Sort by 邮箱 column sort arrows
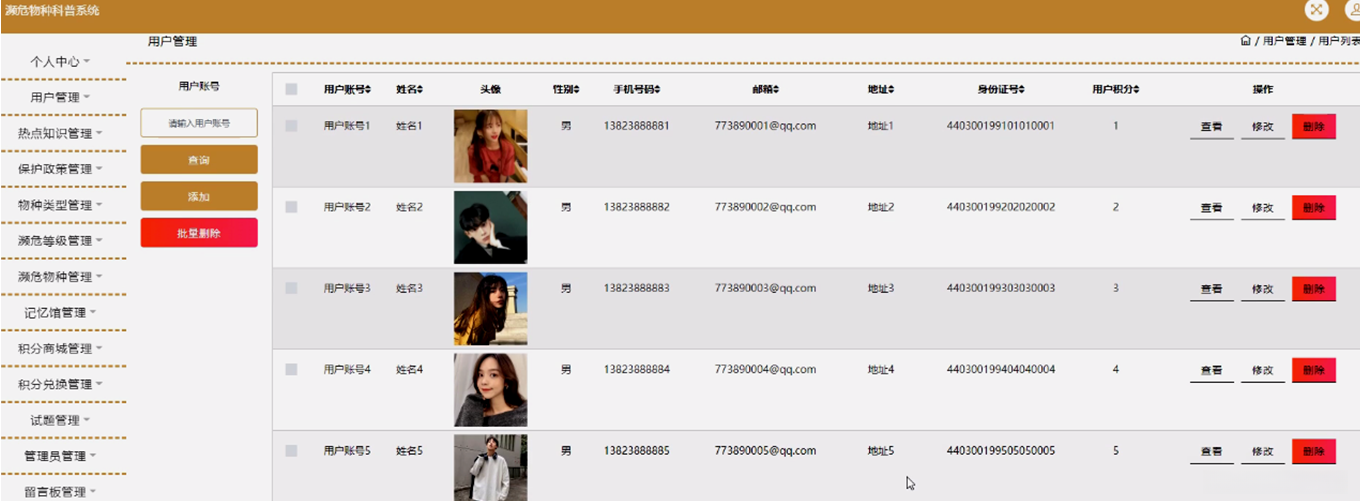This screenshot has height=501, width=1360. (x=776, y=90)
